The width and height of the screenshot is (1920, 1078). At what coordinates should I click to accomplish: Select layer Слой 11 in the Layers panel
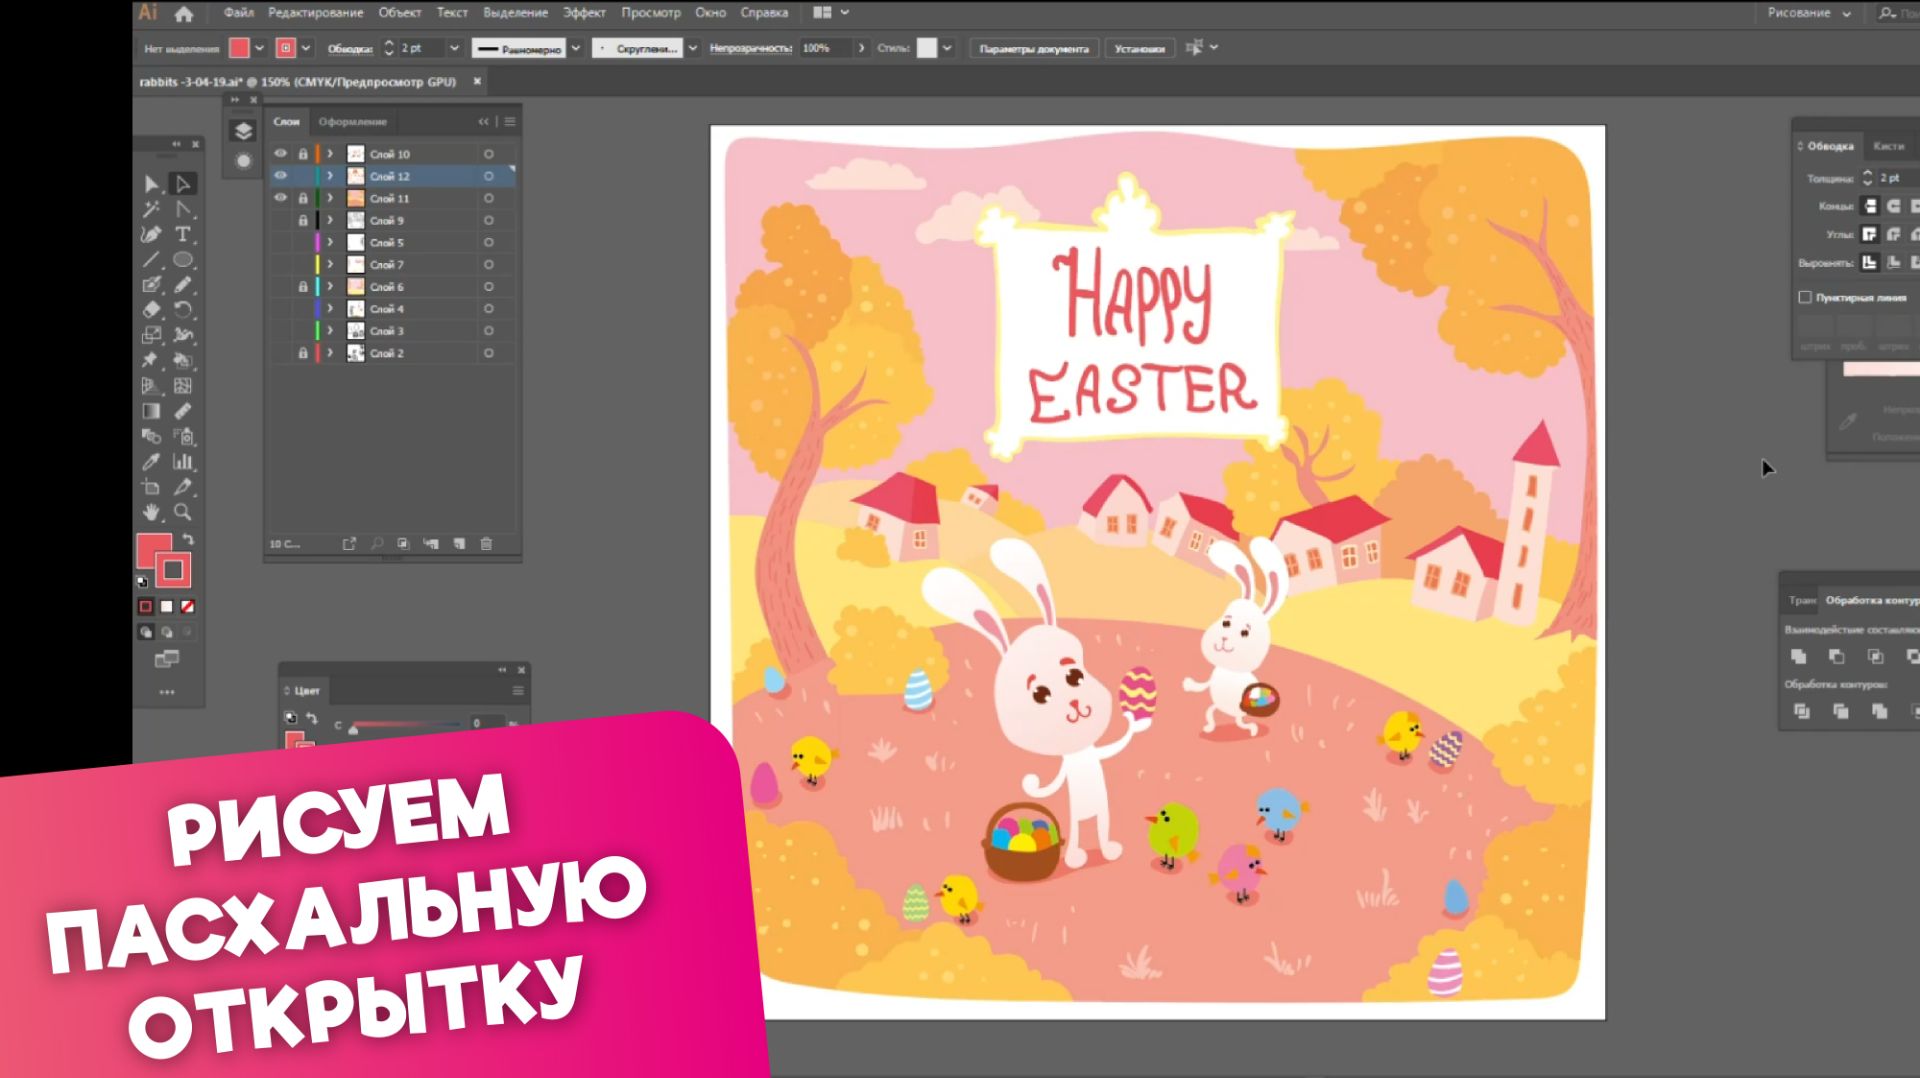[389, 198]
